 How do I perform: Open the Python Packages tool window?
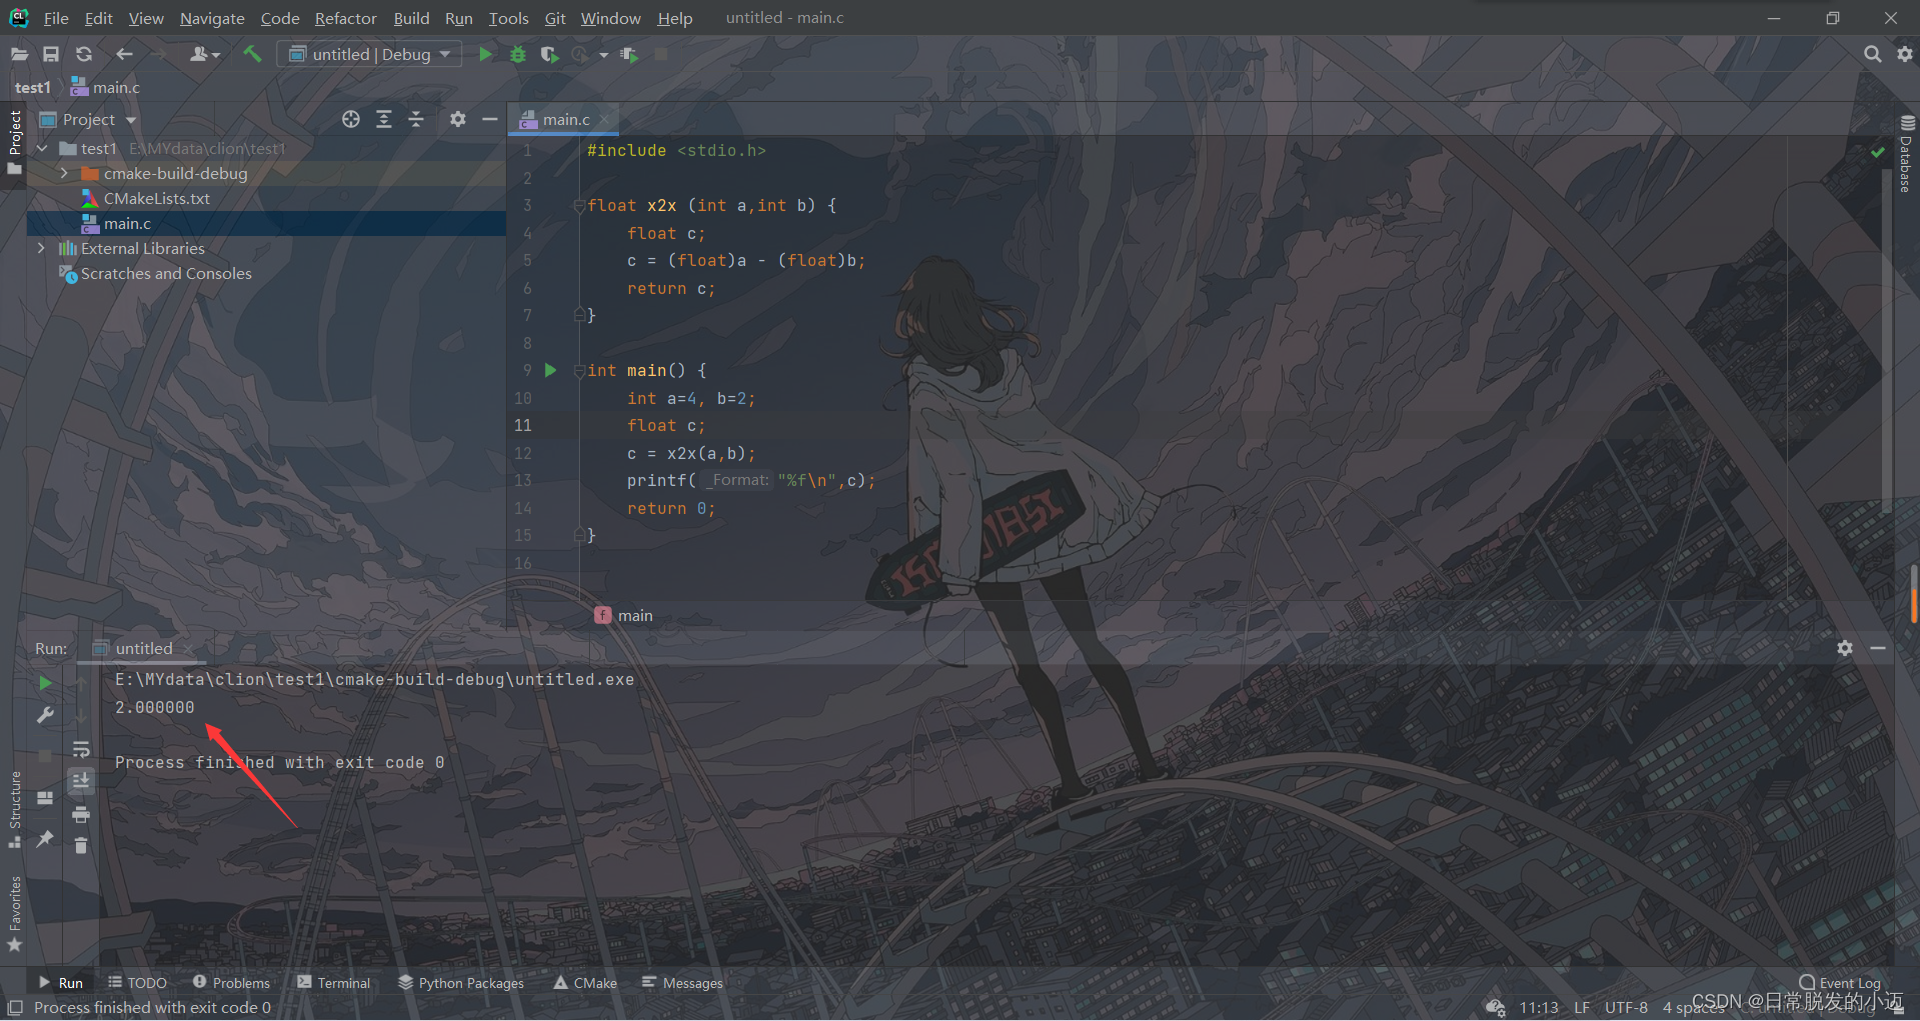coord(461,983)
